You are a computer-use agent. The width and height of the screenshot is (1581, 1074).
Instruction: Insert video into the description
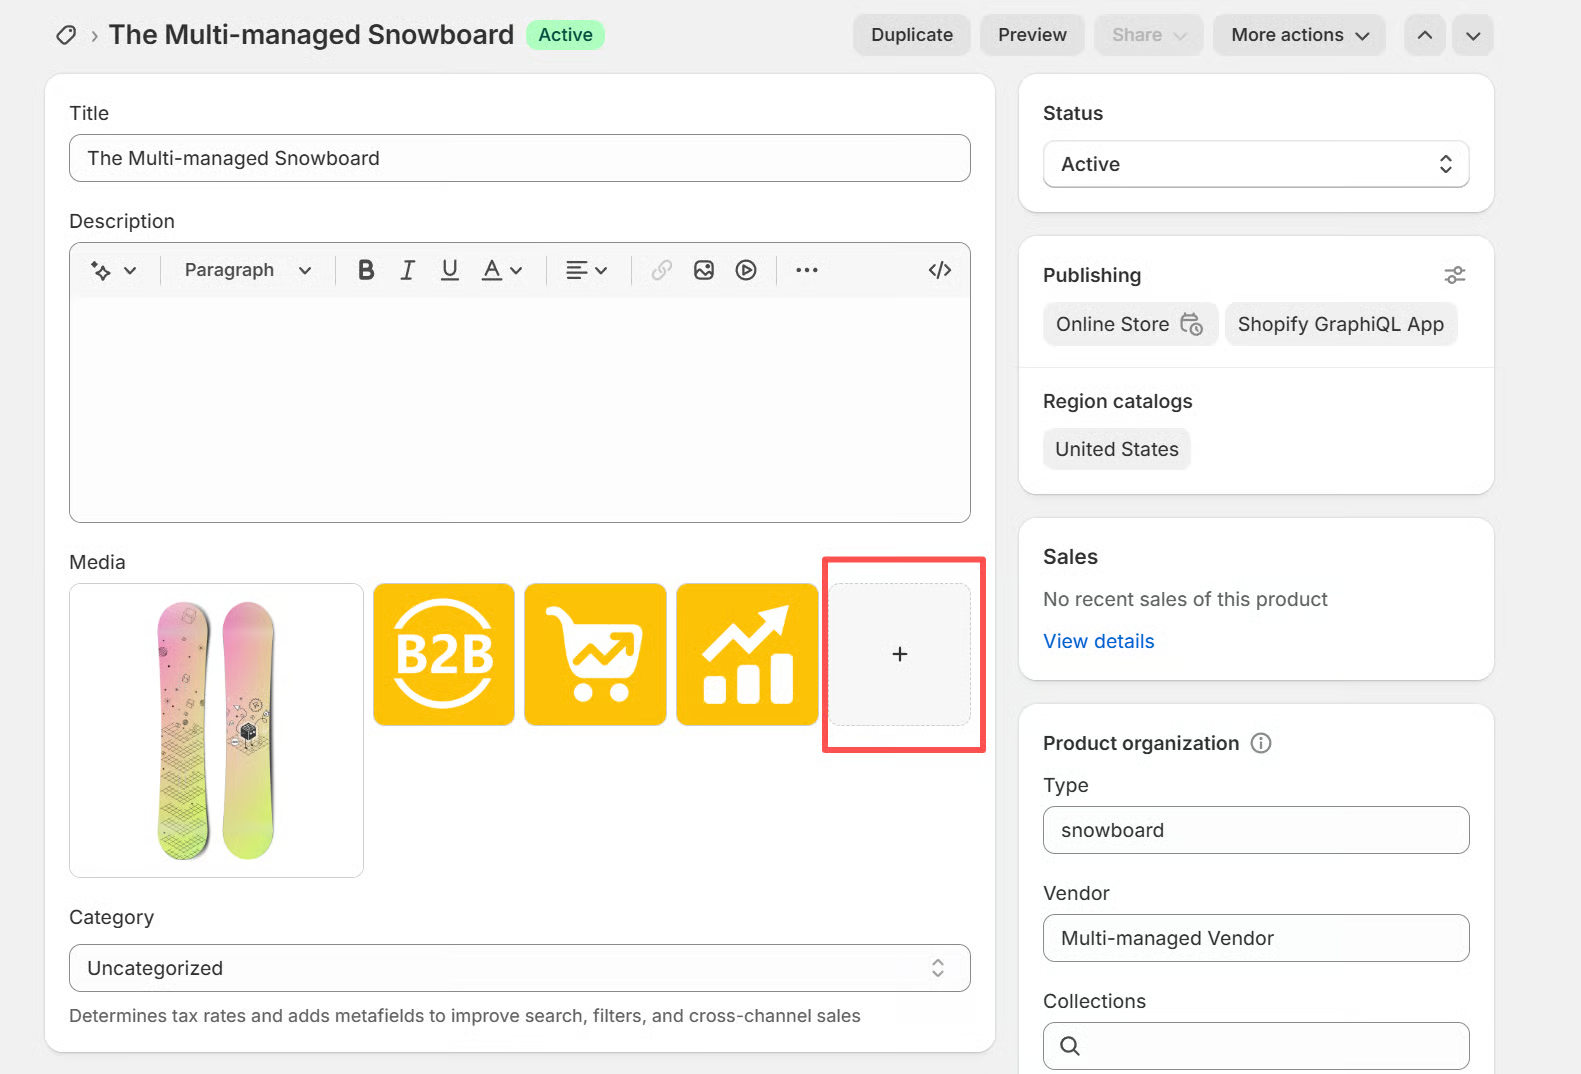click(746, 270)
